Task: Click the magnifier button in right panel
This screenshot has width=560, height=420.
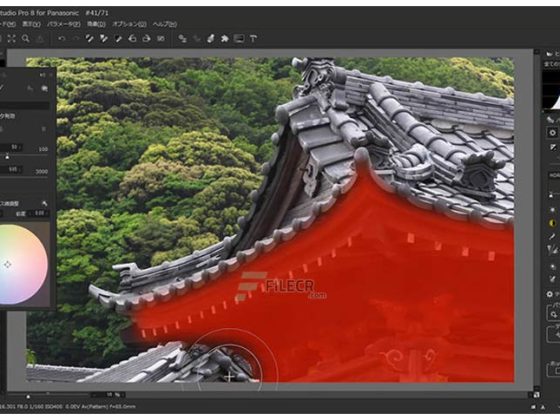Action: tap(554, 314)
